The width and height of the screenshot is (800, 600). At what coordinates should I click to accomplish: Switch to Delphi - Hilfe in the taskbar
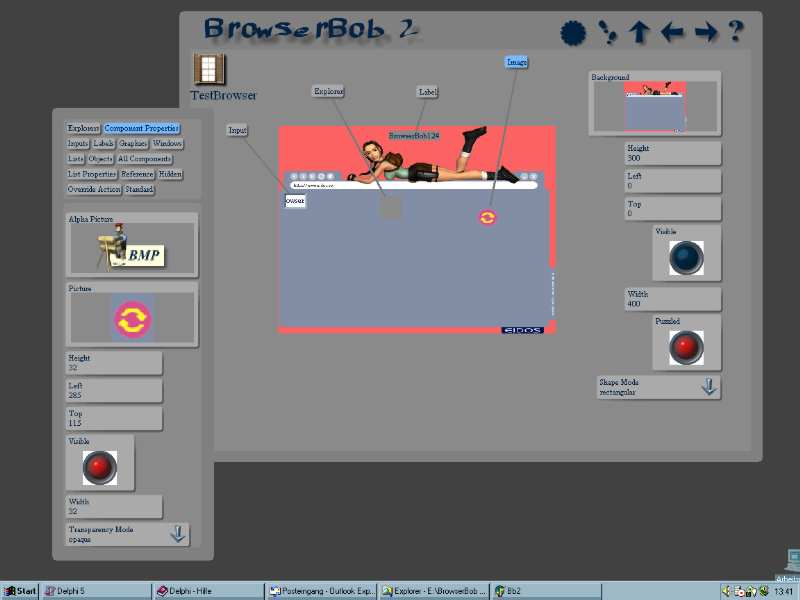209,591
